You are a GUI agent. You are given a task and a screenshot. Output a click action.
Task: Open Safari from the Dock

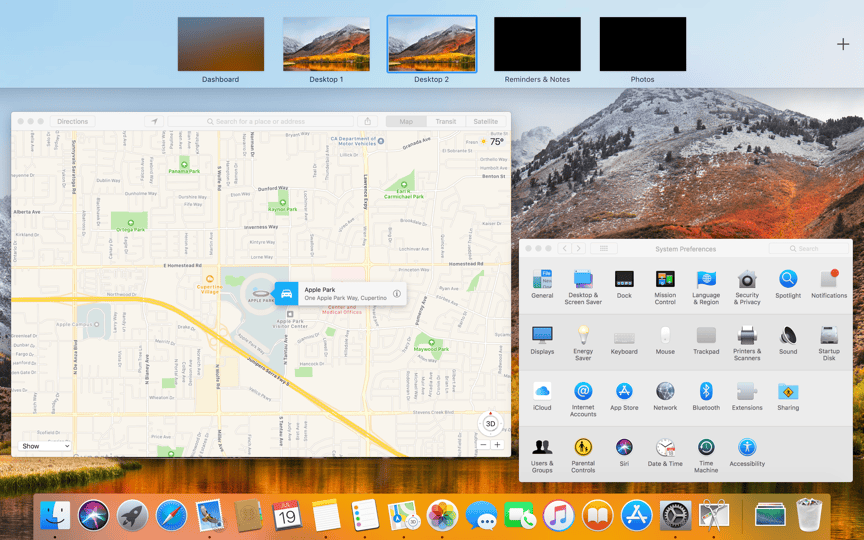coord(171,516)
